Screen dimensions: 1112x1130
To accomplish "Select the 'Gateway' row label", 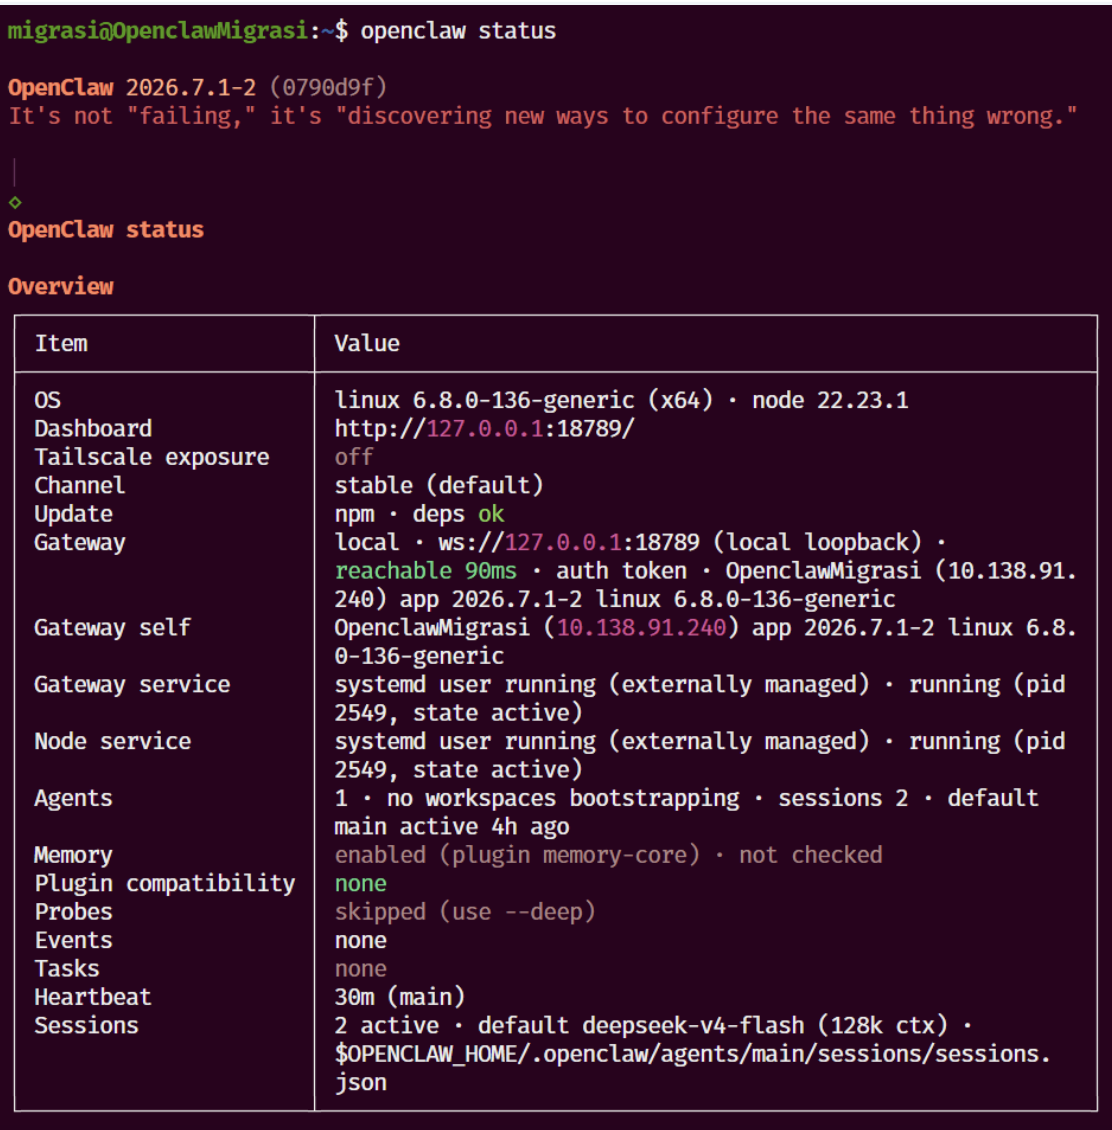I will (x=80, y=543).
